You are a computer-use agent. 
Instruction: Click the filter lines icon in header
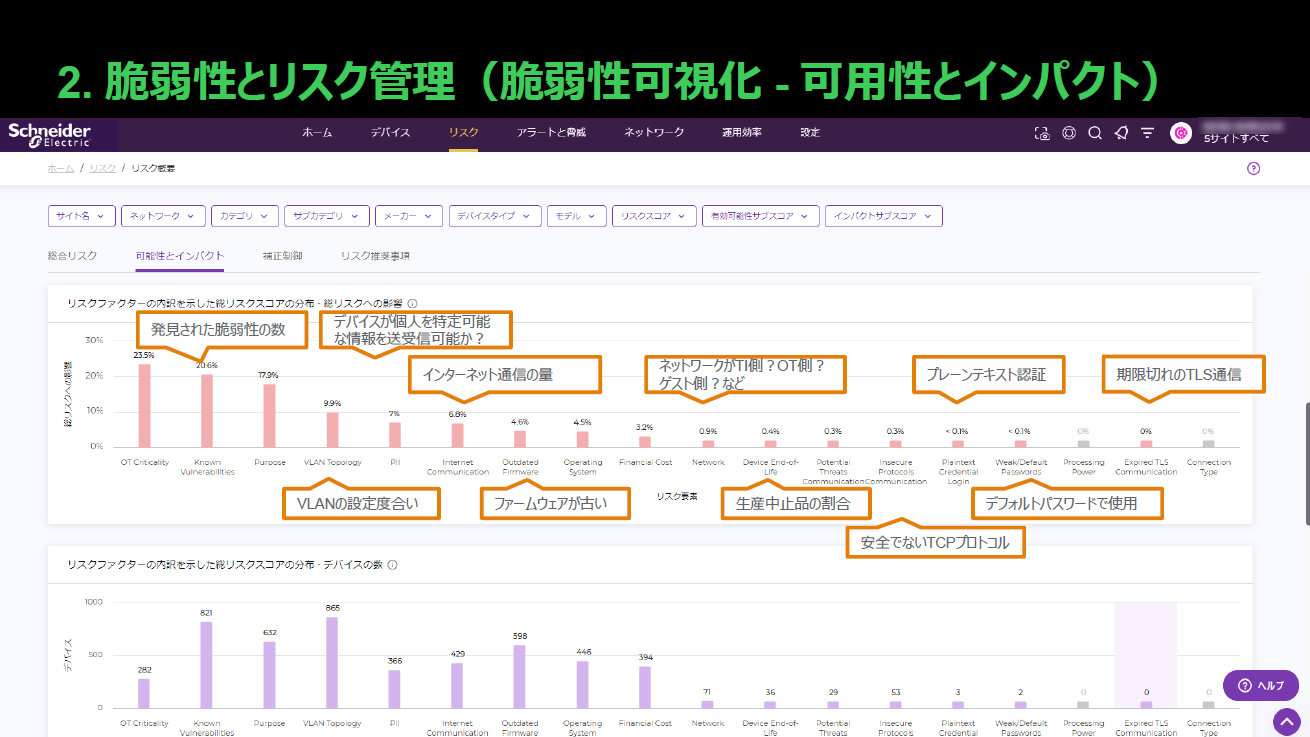click(1147, 133)
